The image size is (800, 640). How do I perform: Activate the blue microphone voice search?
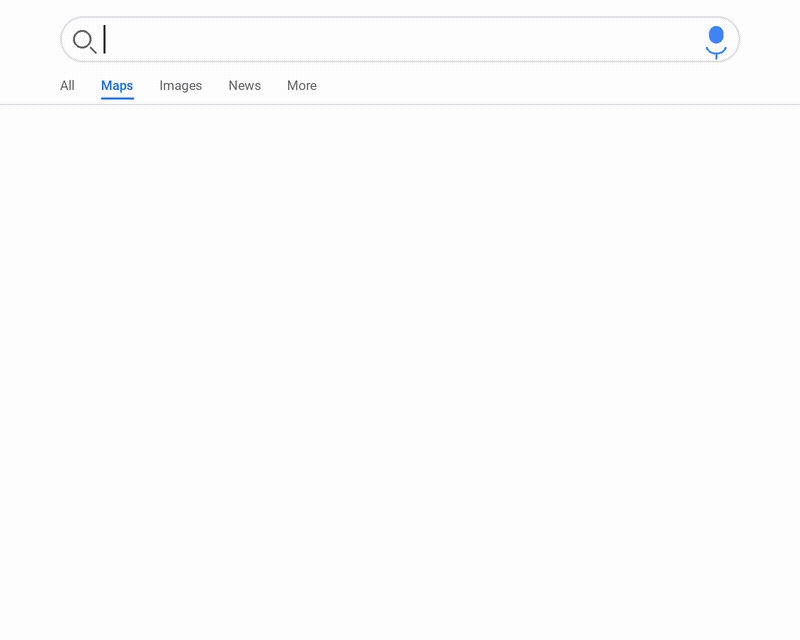tap(716, 40)
